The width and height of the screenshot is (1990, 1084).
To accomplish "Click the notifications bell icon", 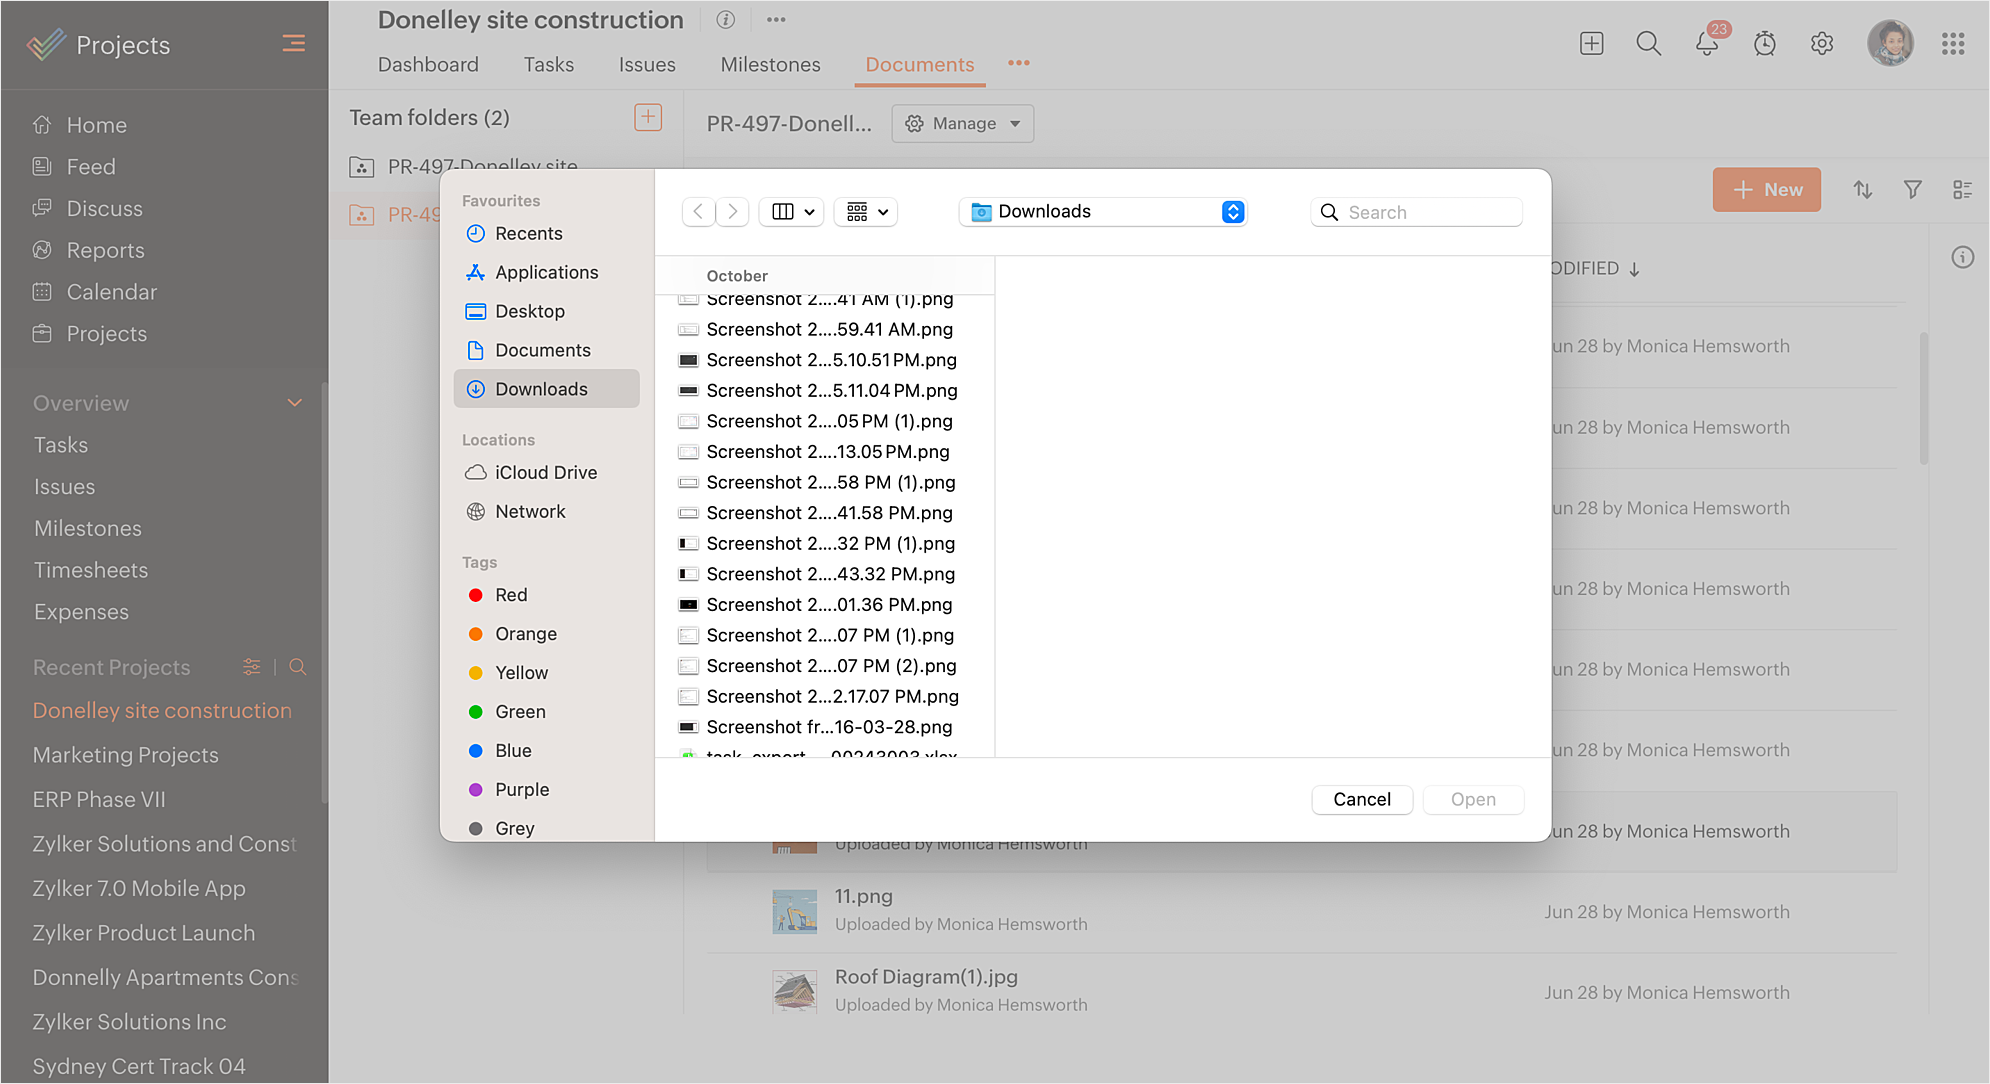I will point(1707,44).
